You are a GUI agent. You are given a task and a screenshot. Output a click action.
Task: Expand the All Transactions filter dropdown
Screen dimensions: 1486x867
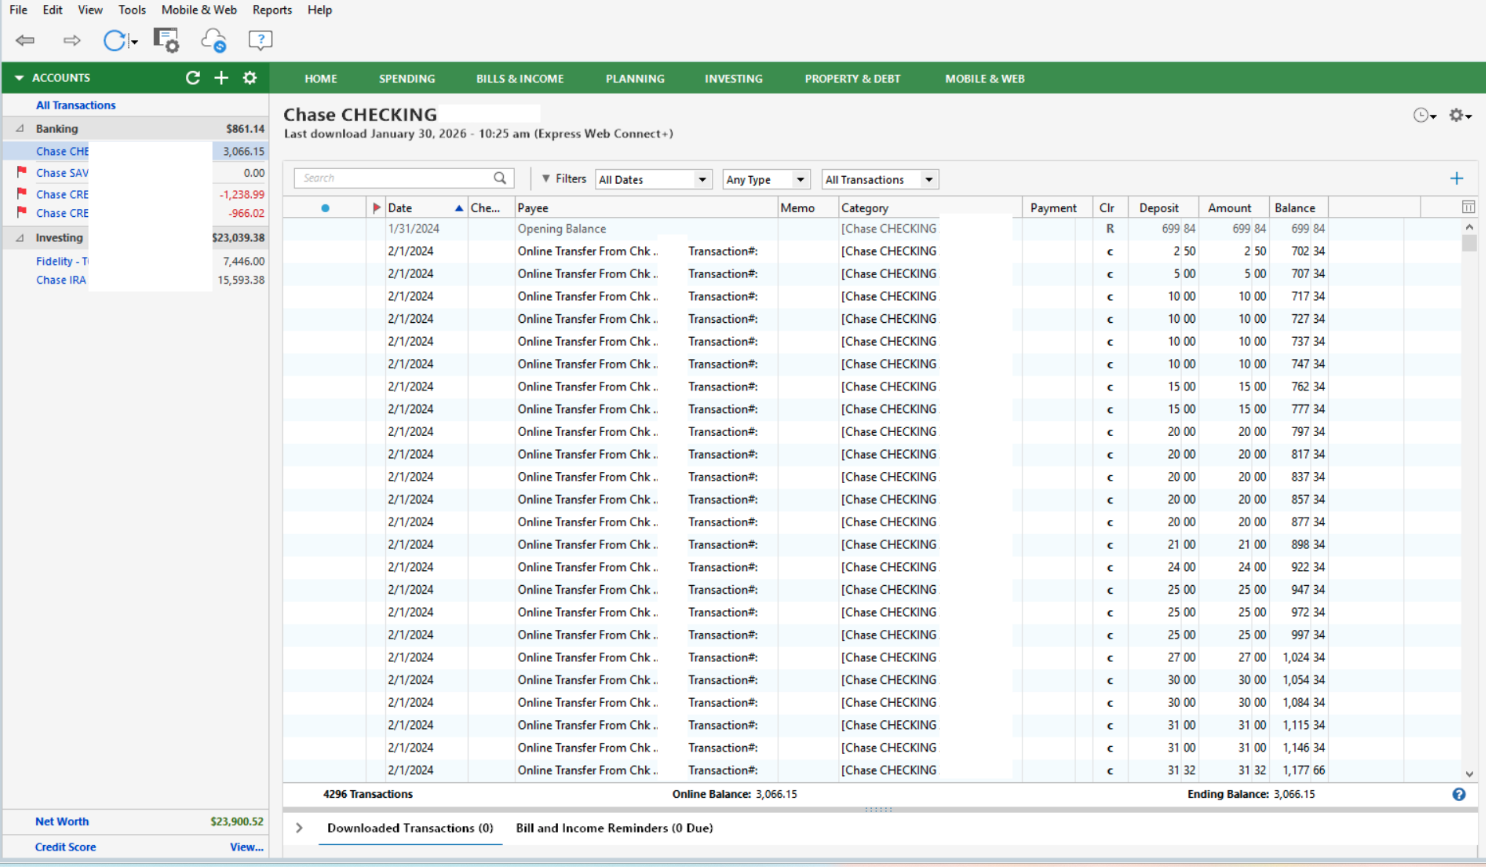coord(879,180)
